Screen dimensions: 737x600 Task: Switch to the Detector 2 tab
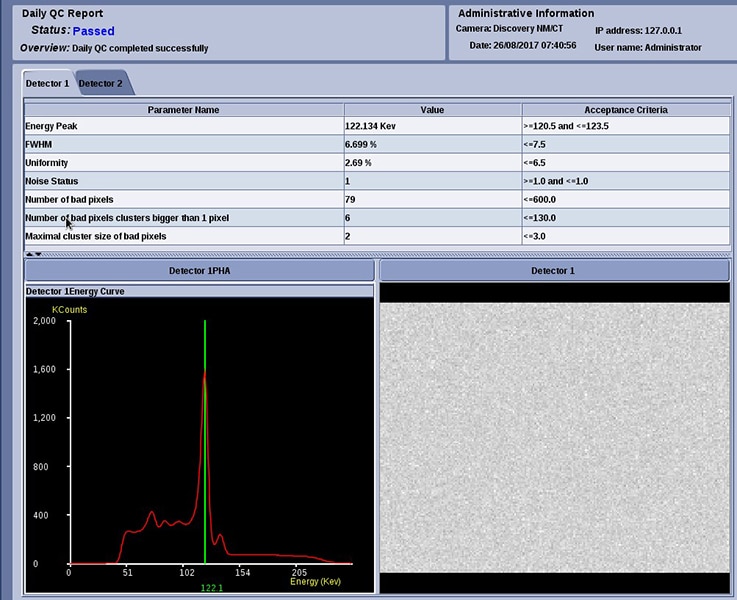point(100,84)
